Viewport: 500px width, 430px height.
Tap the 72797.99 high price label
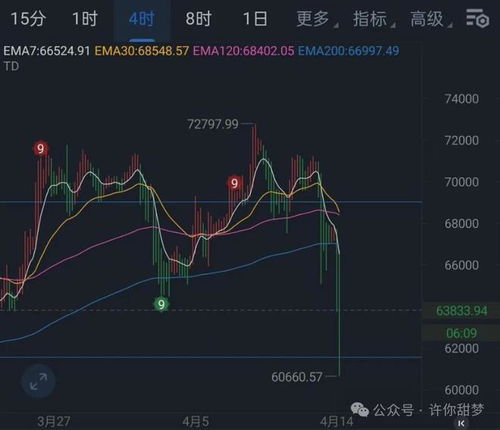[x=213, y=124]
